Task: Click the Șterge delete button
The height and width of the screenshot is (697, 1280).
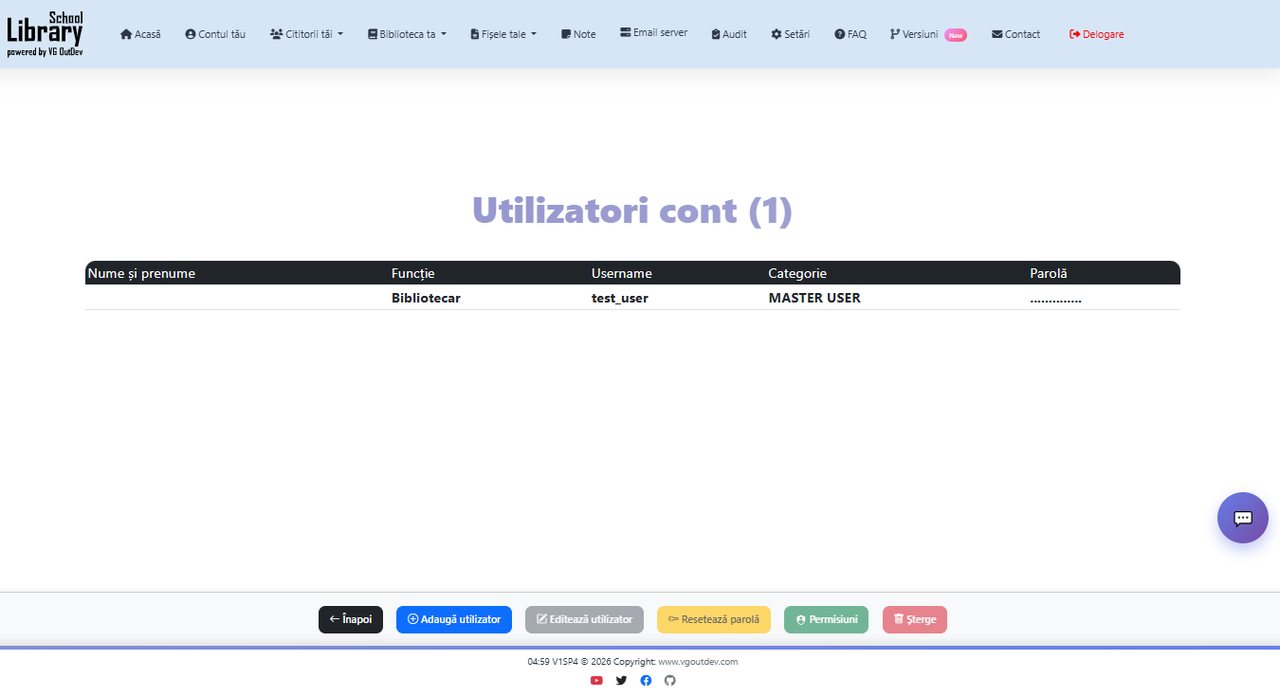Action: (915, 620)
